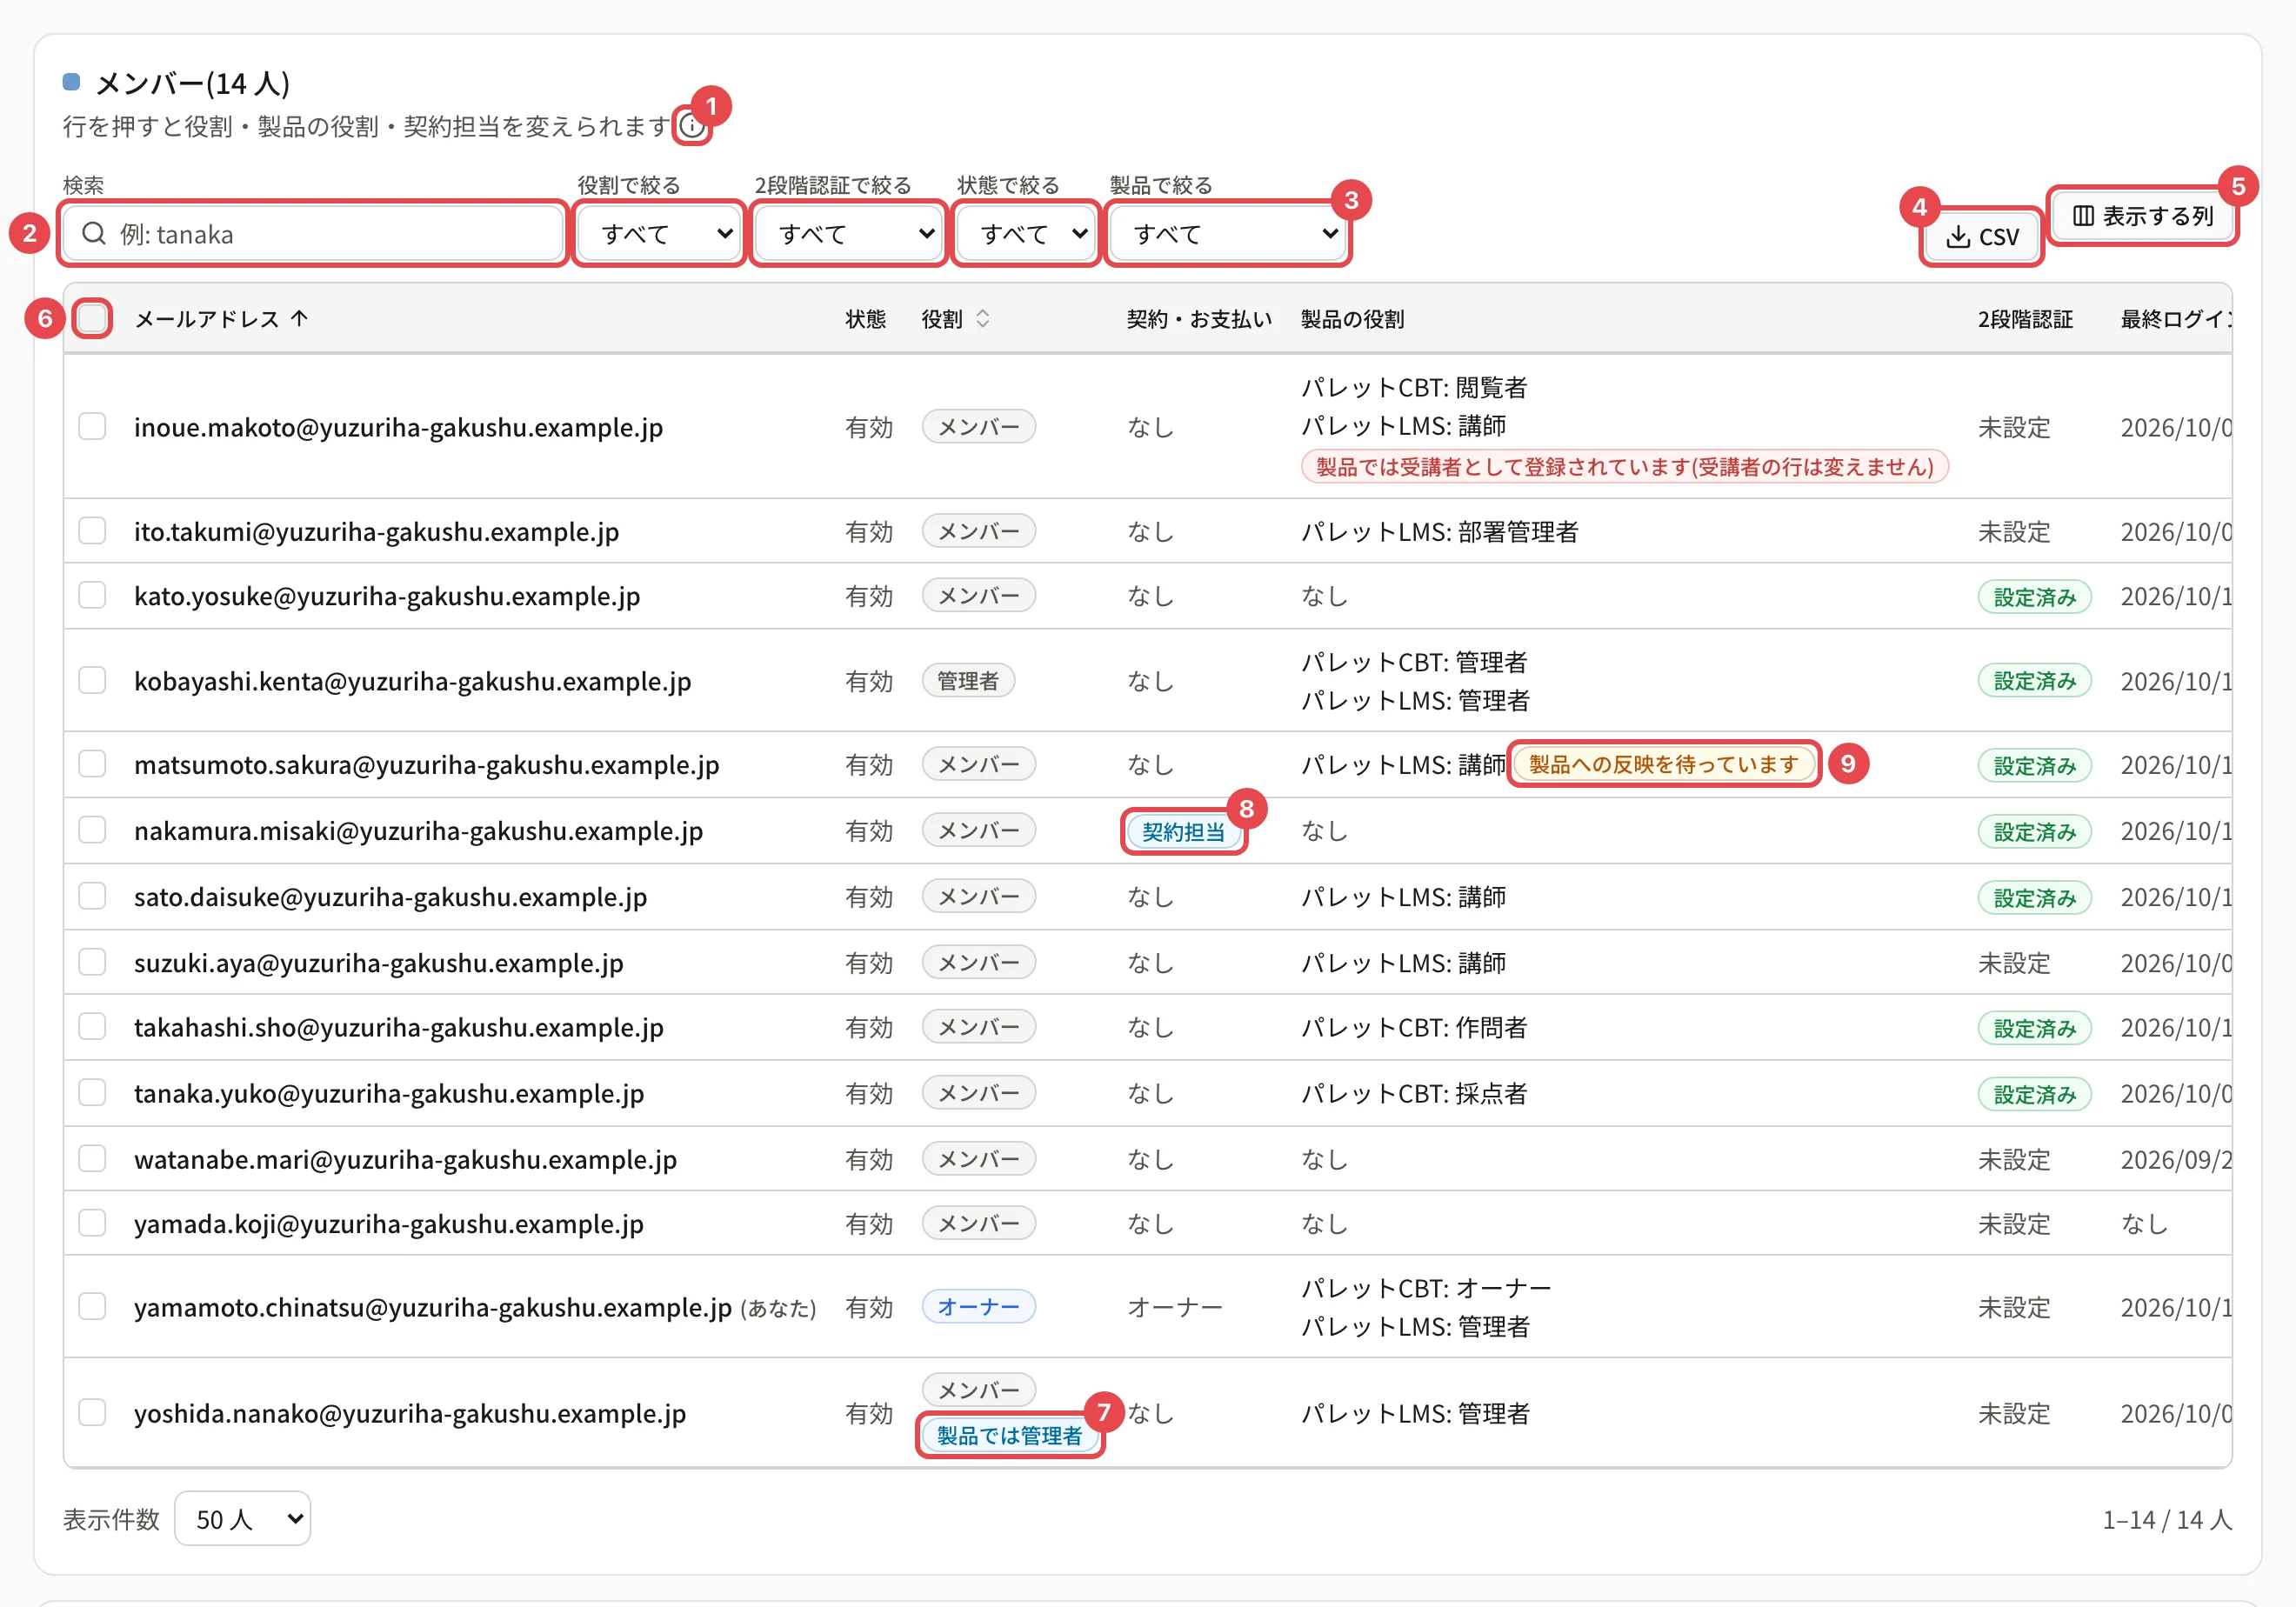This screenshot has height=1607, width=2296.
Task: Select the matsumoto.sakura row checkbox
Action: [x=93, y=765]
